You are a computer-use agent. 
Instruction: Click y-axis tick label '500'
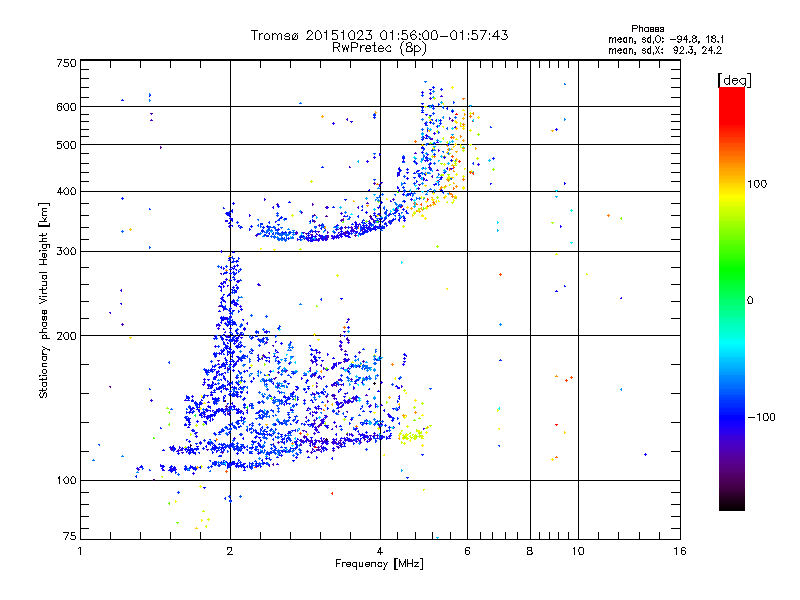coord(66,145)
